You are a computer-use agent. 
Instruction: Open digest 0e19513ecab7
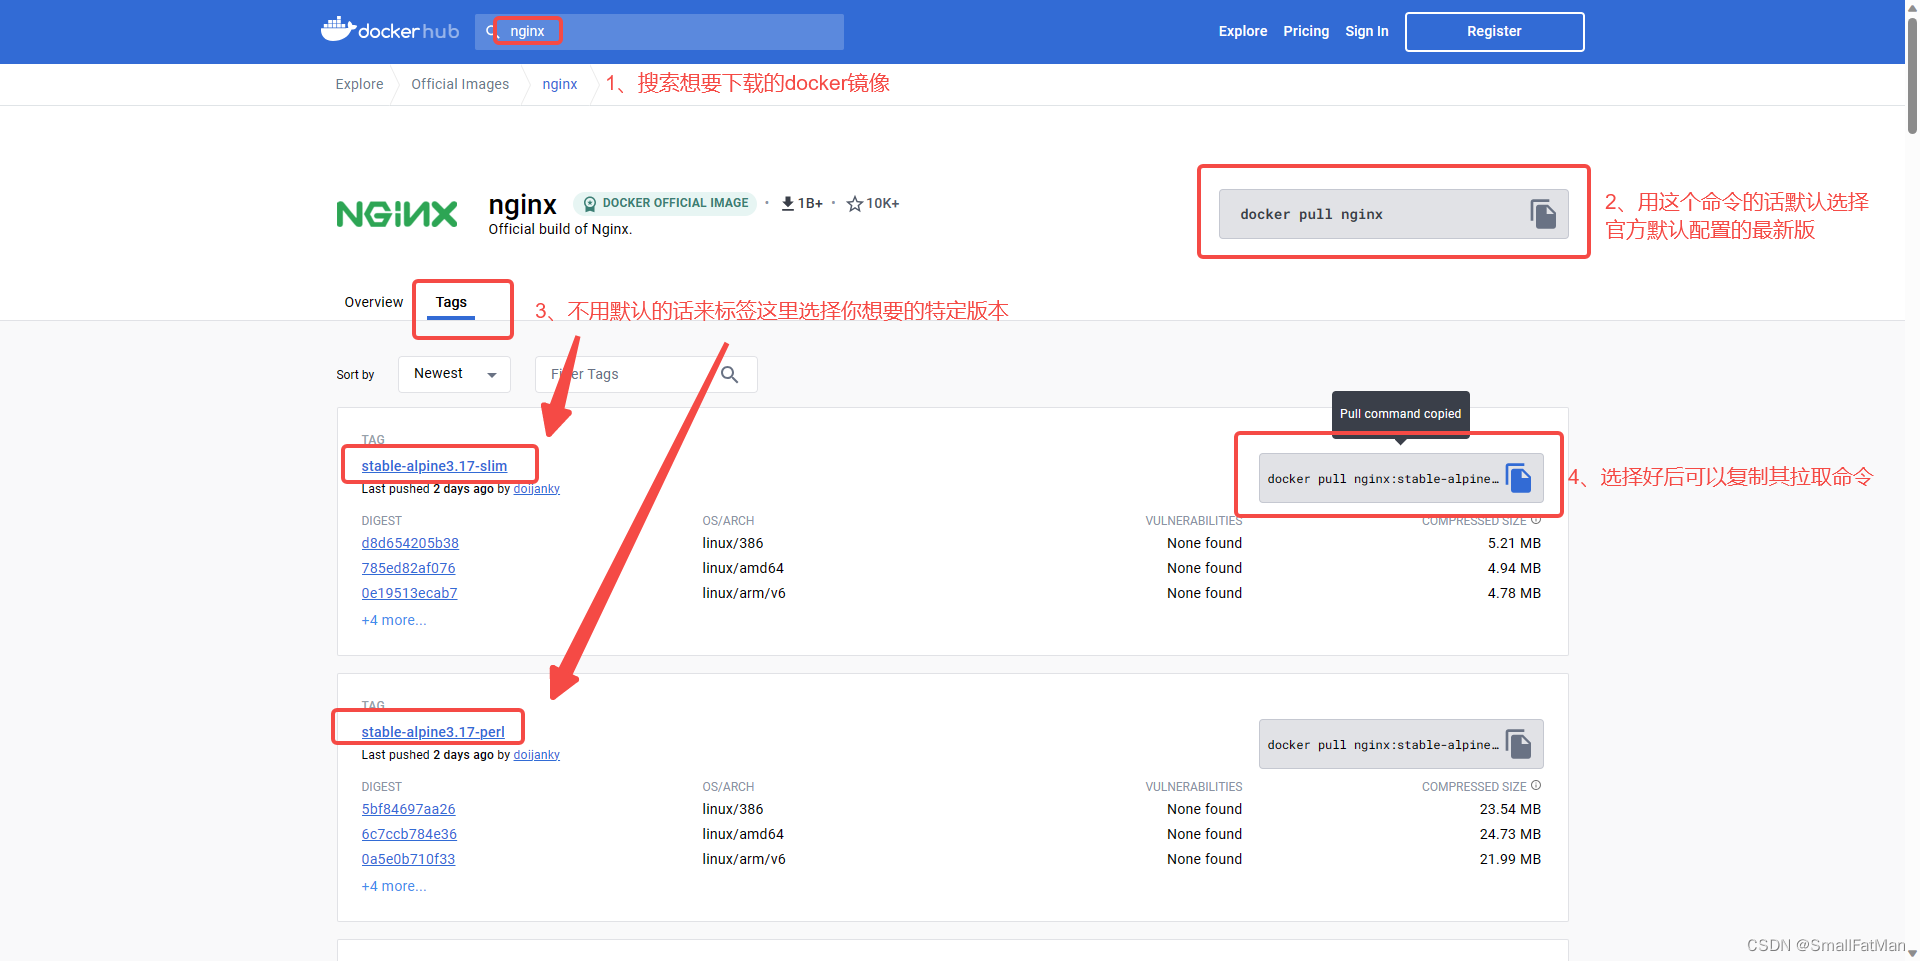point(409,593)
